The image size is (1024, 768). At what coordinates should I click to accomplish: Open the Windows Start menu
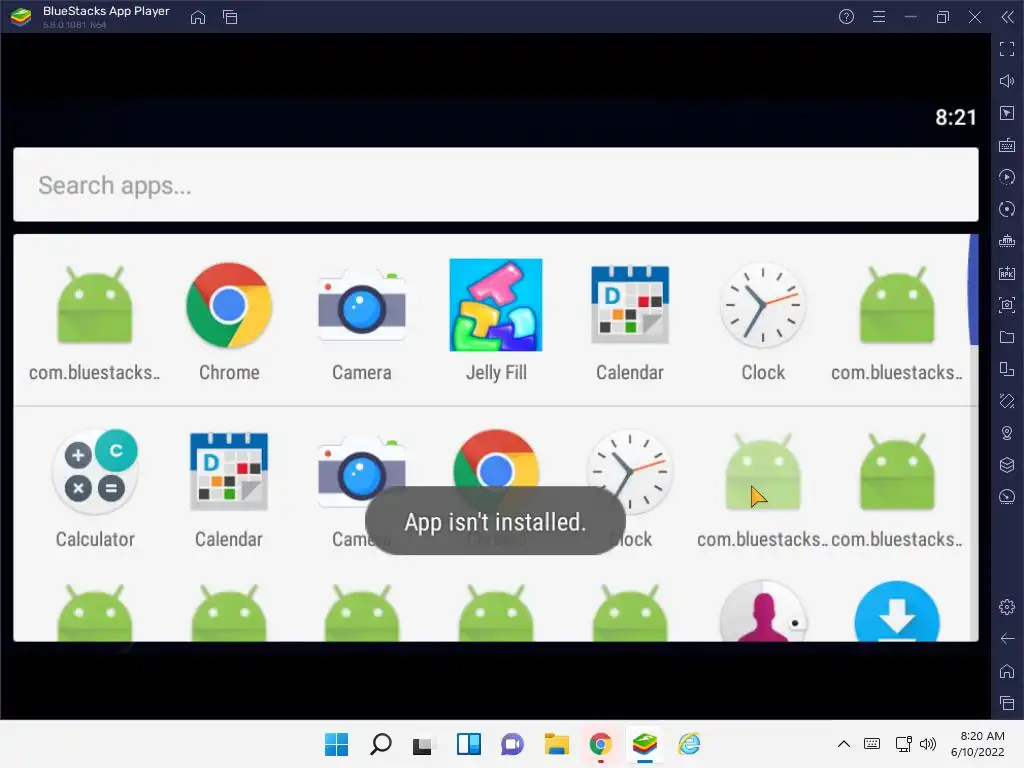(337, 744)
